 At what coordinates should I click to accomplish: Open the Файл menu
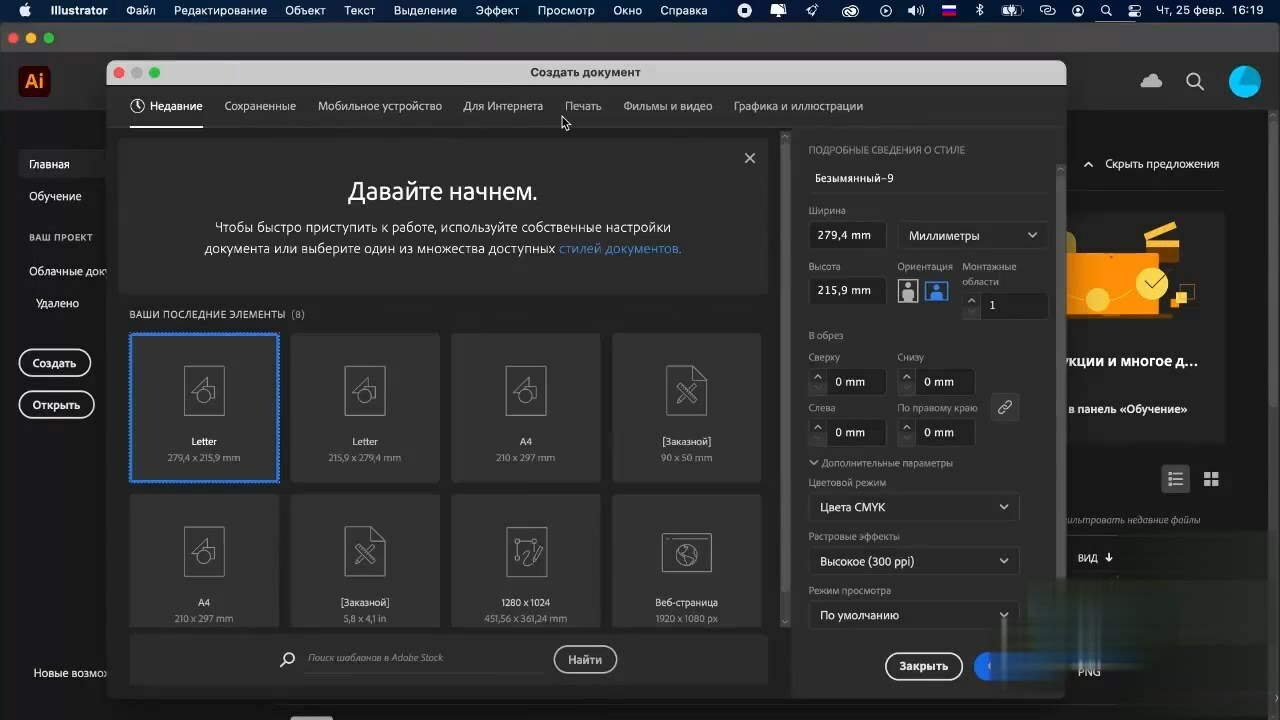coord(141,11)
